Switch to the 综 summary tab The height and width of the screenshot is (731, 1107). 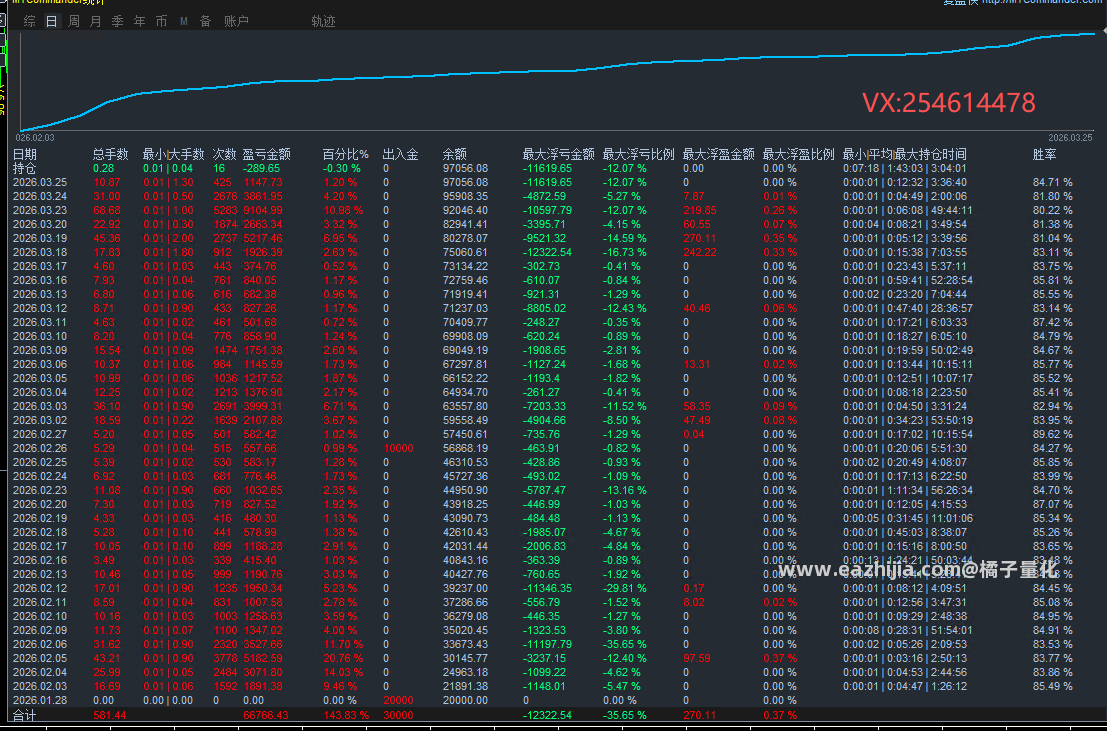coord(29,21)
